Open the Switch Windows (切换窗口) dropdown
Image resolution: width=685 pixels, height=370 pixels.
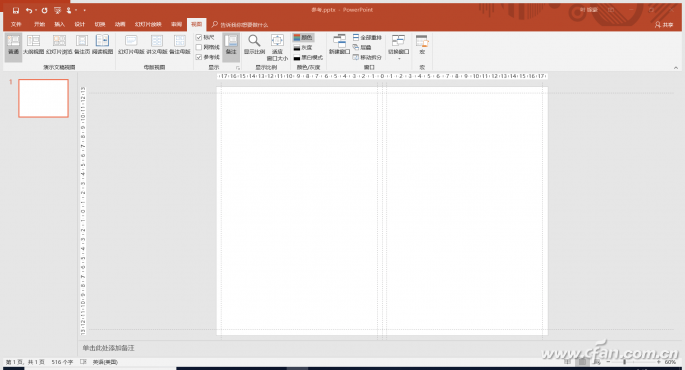pos(398,46)
